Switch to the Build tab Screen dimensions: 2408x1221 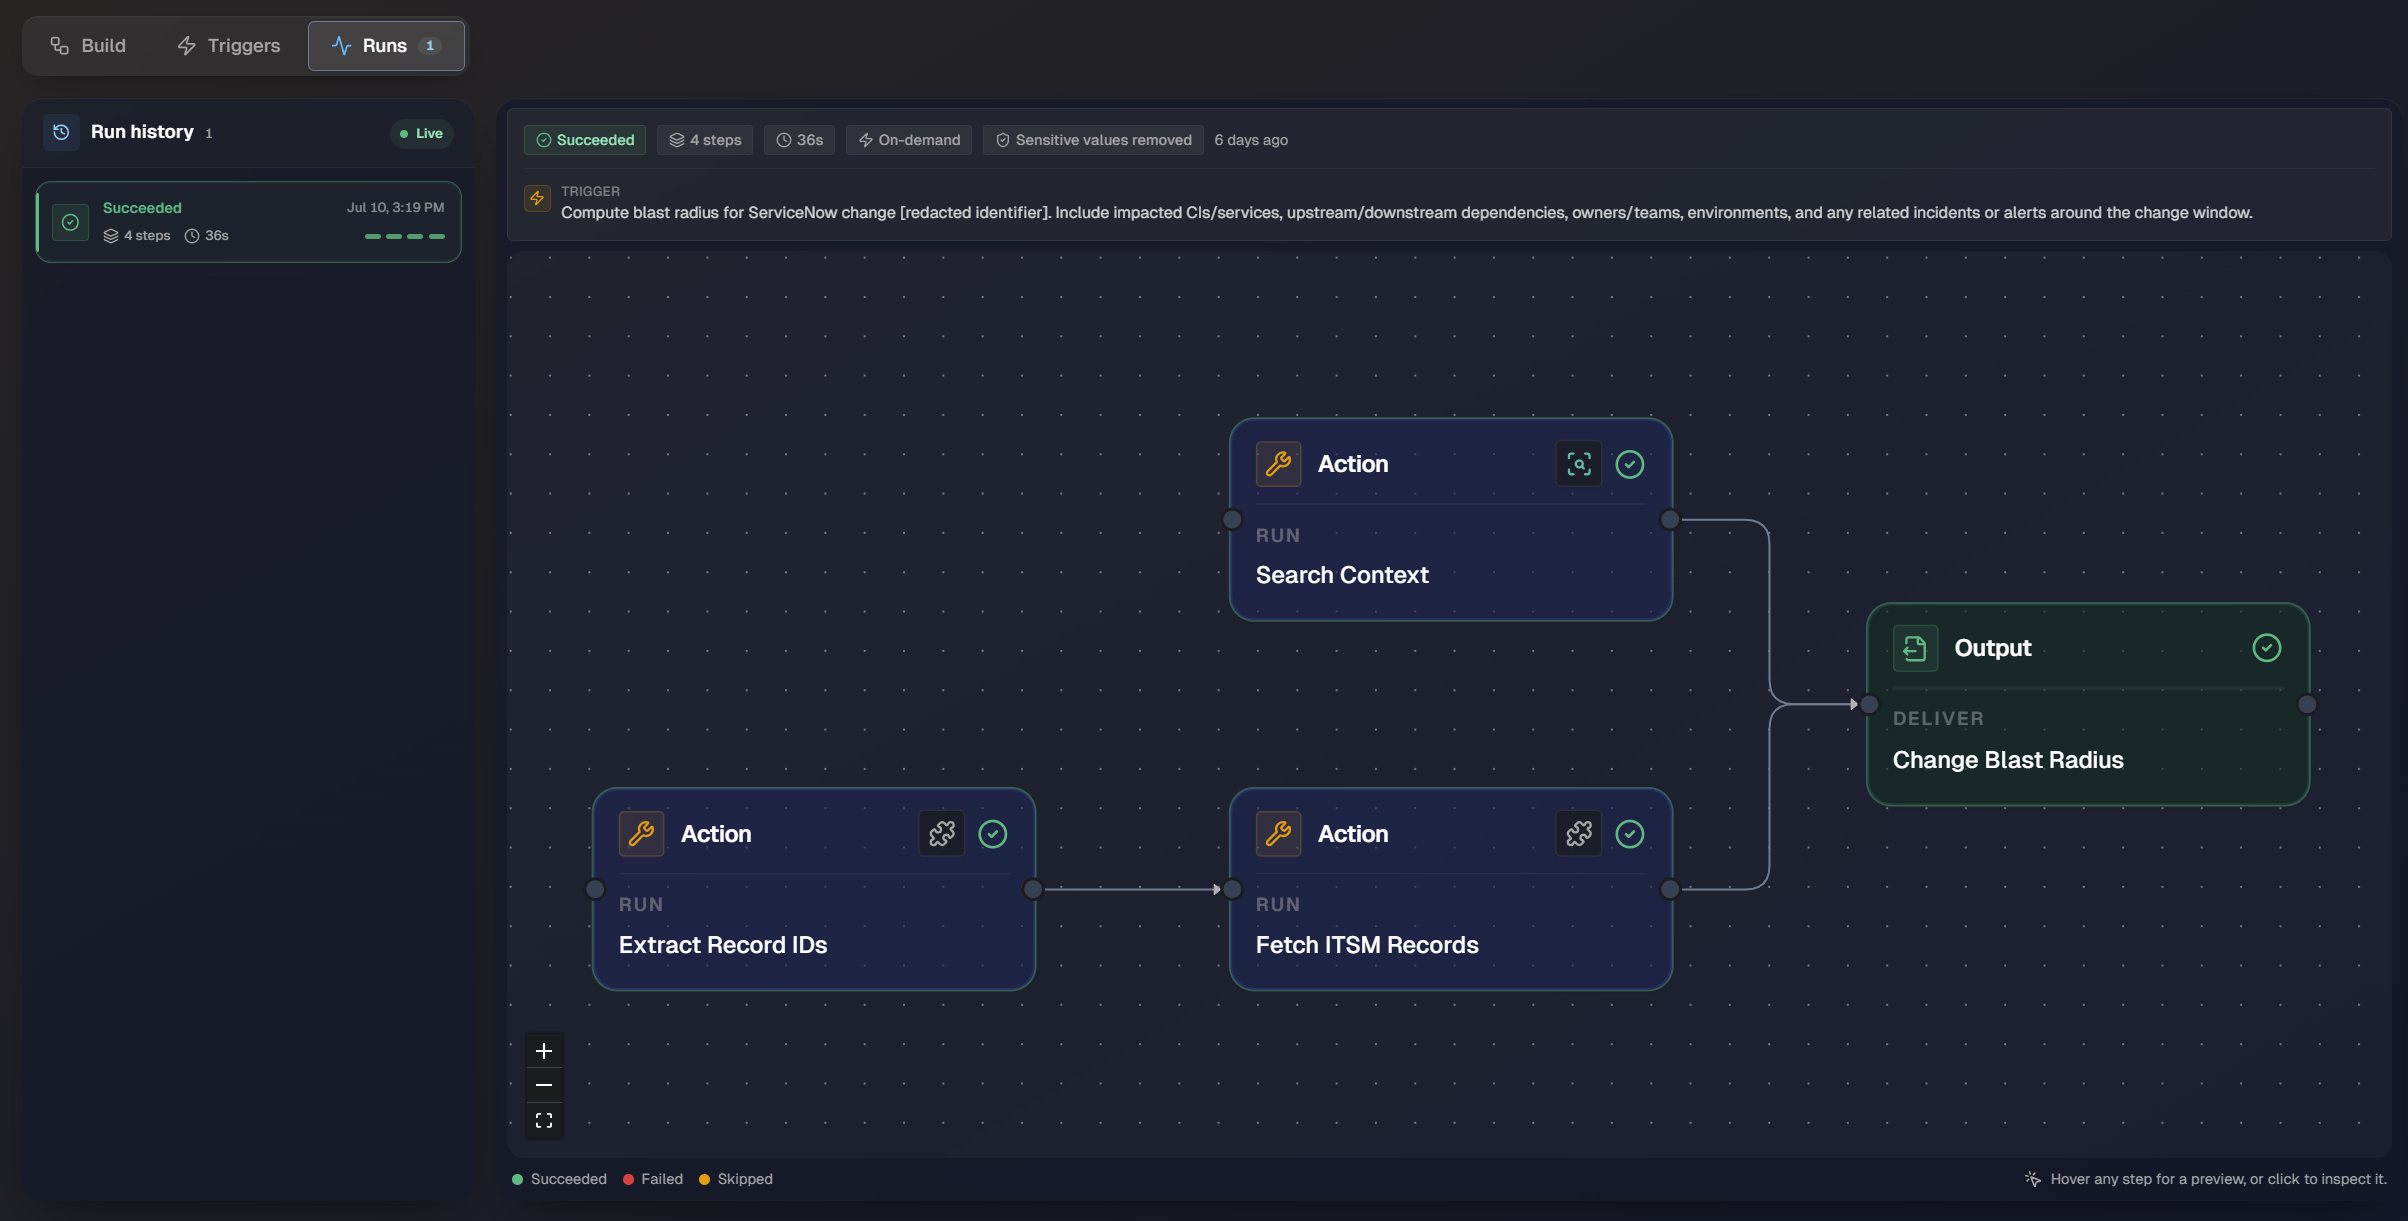click(88, 46)
